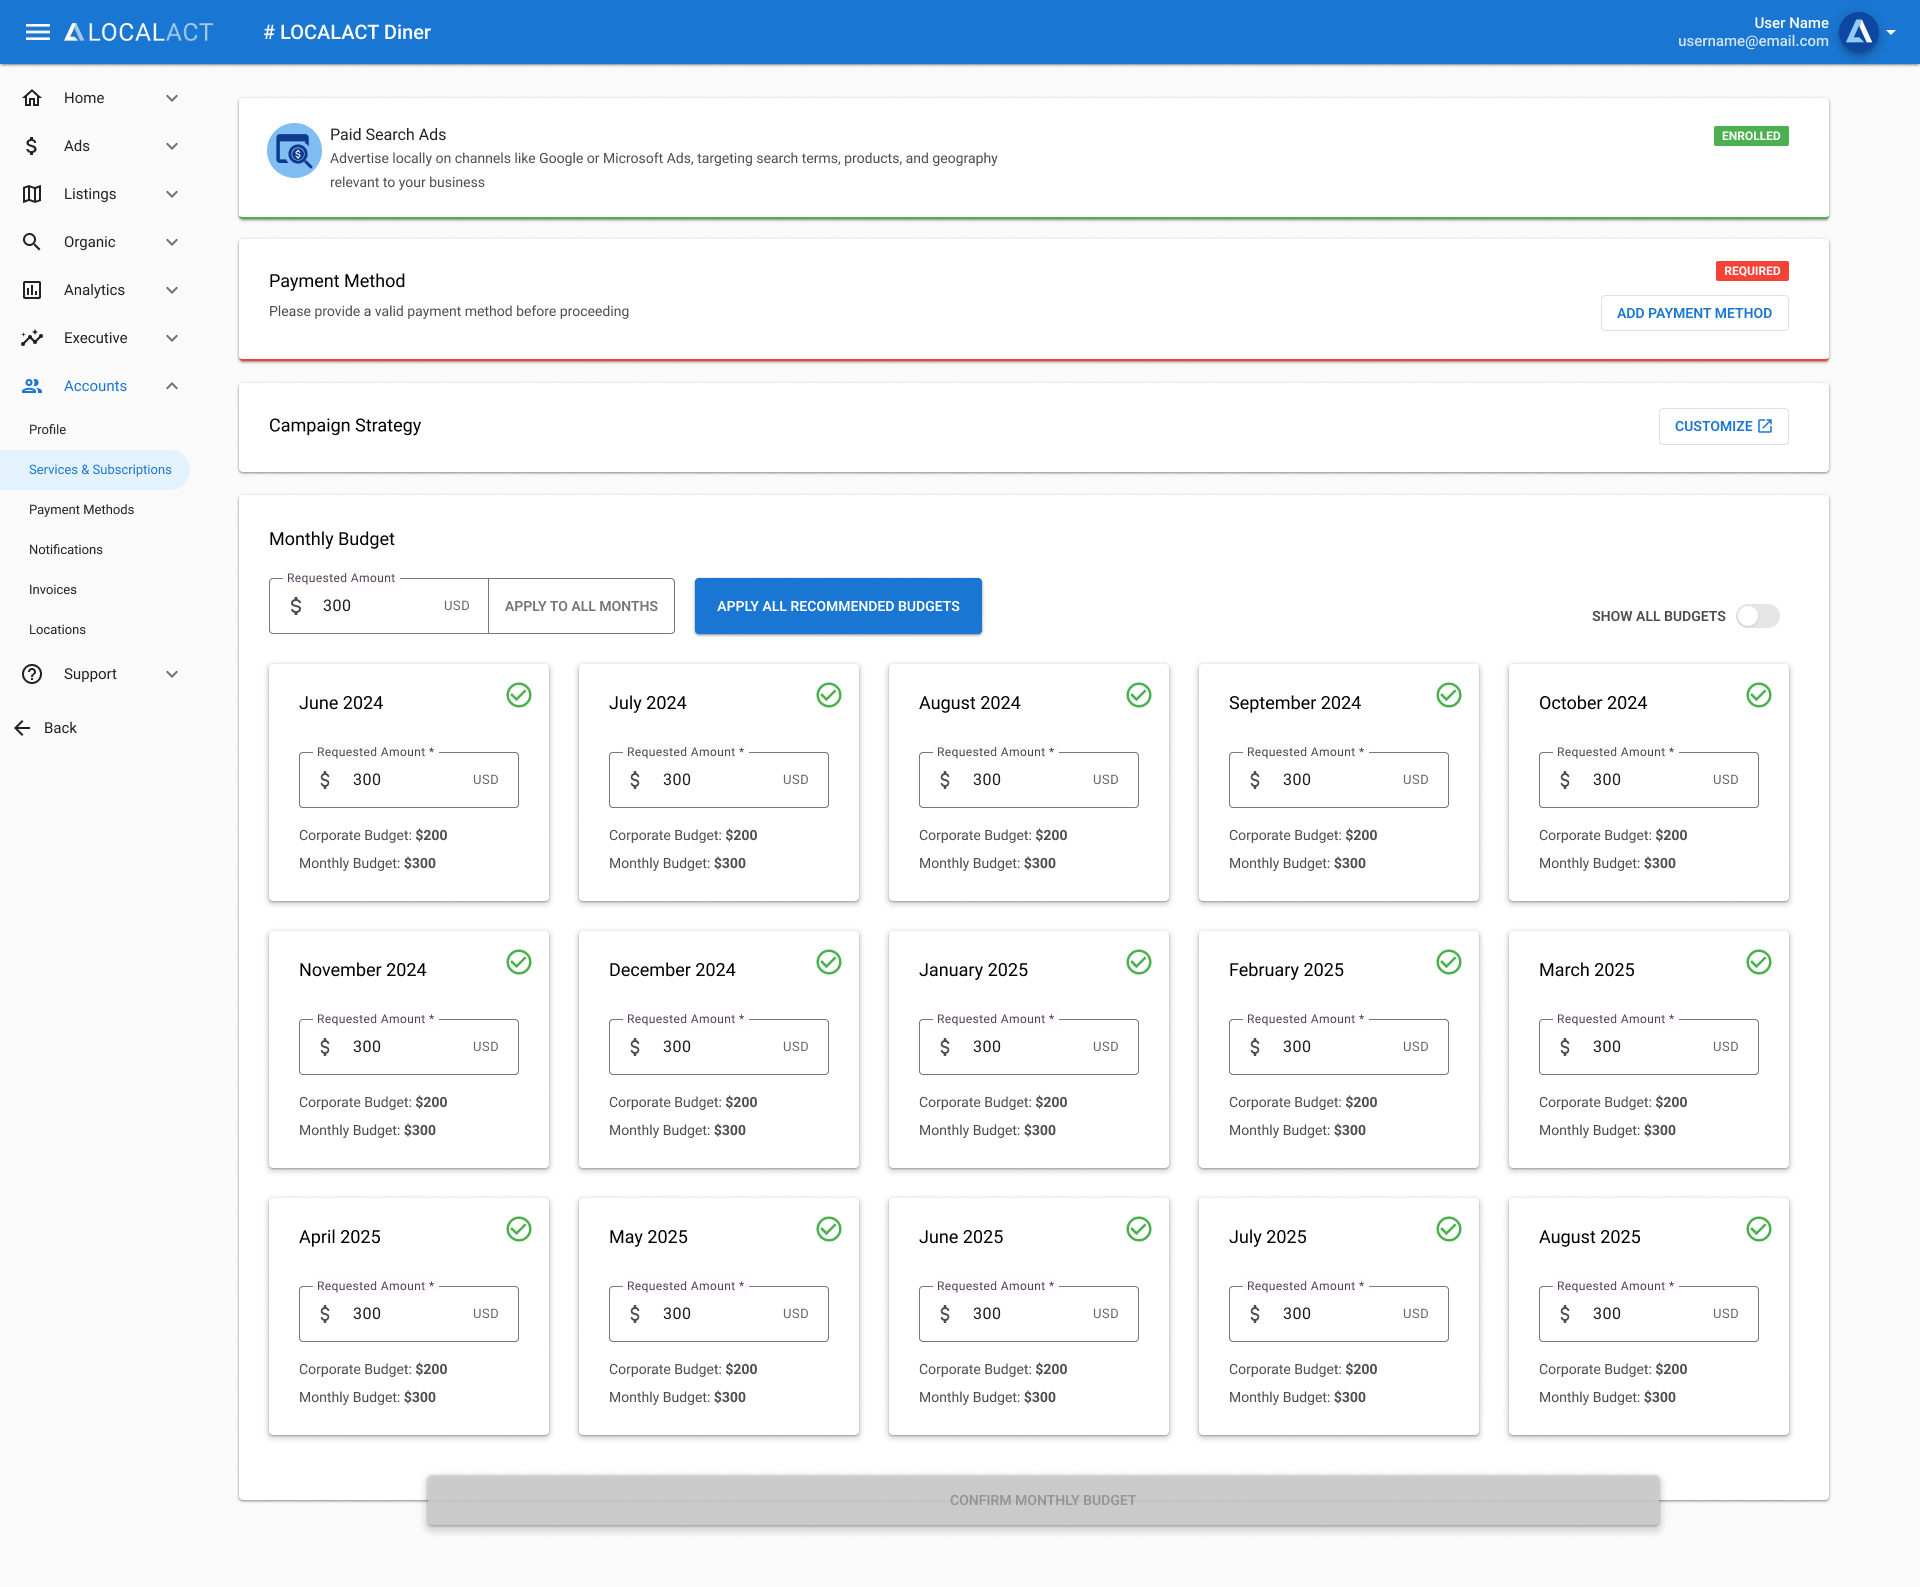Click the December 2024 Requested Amount field

click(x=719, y=1047)
